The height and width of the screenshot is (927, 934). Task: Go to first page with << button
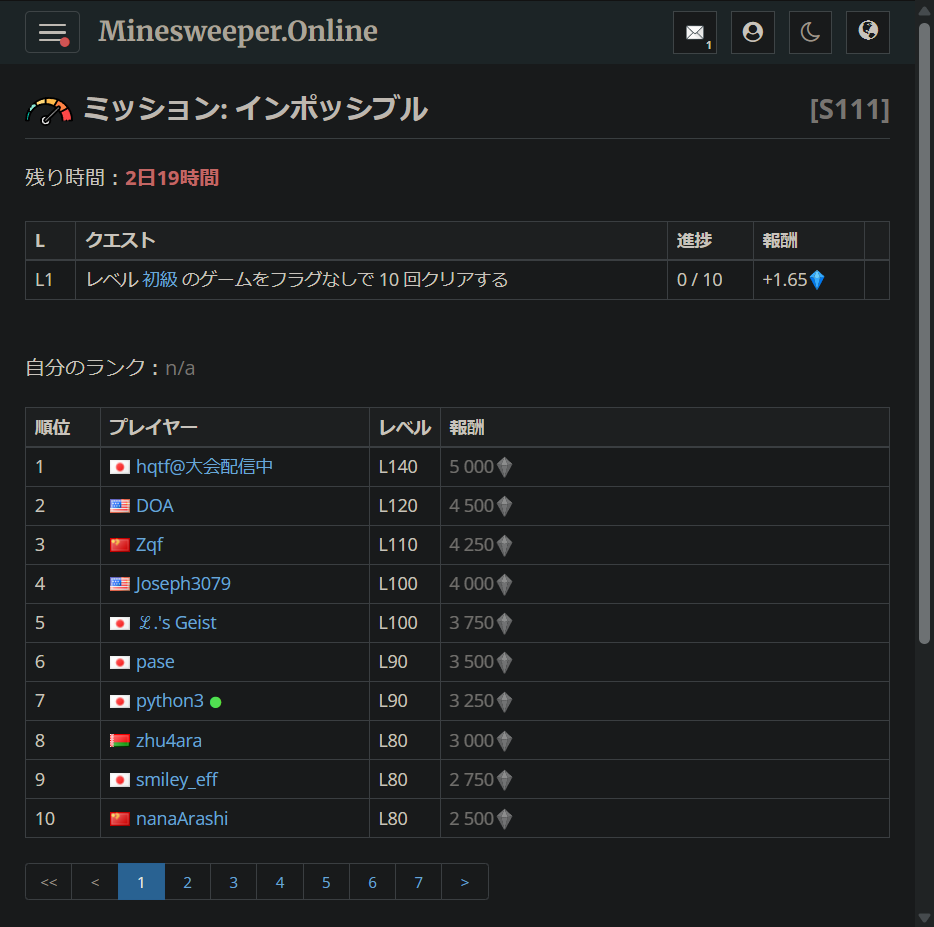pyautogui.click(x=49, y=882)
